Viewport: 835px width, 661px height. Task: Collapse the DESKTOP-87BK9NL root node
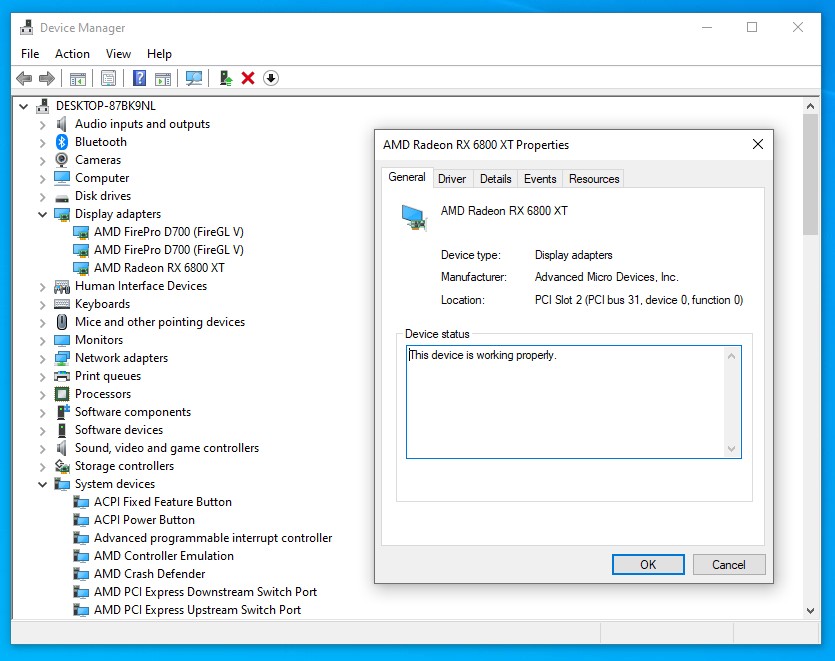(23, 106)
